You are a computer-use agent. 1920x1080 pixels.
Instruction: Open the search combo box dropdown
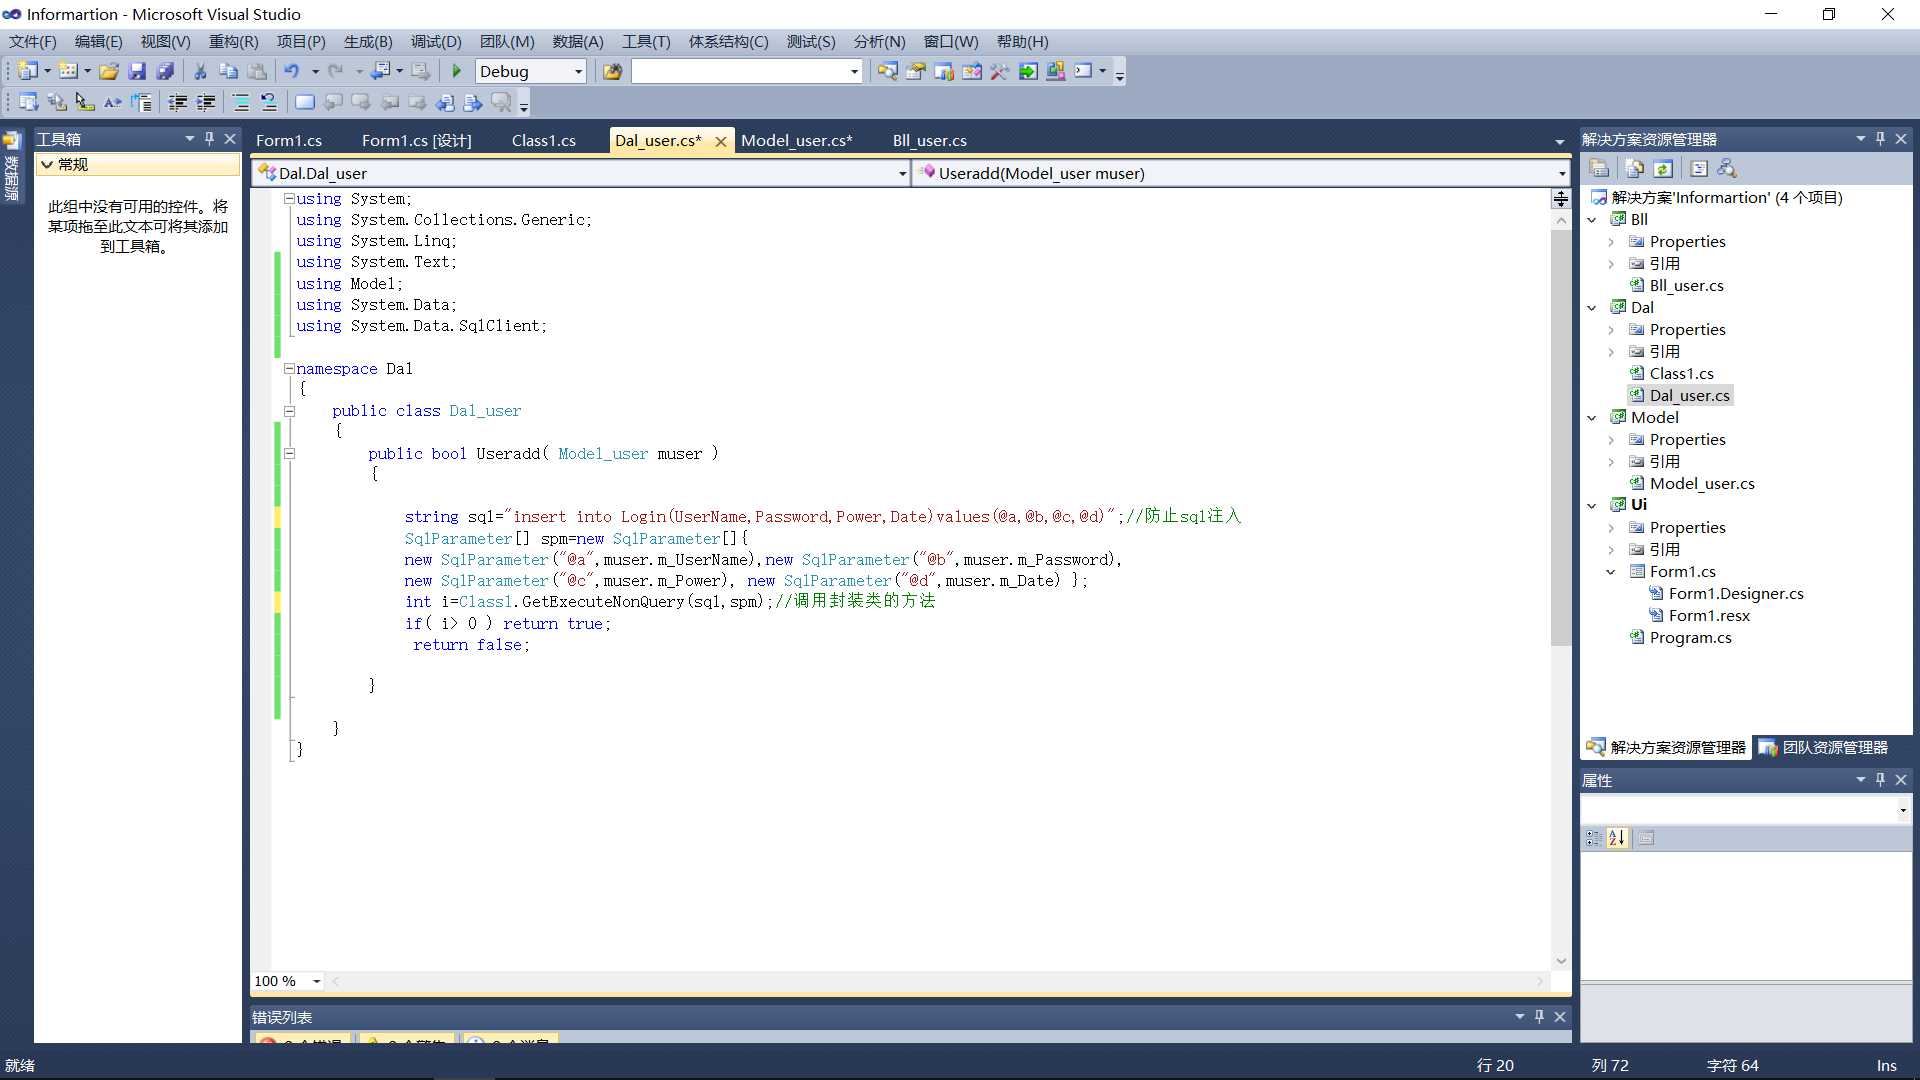tap(854, 71)
